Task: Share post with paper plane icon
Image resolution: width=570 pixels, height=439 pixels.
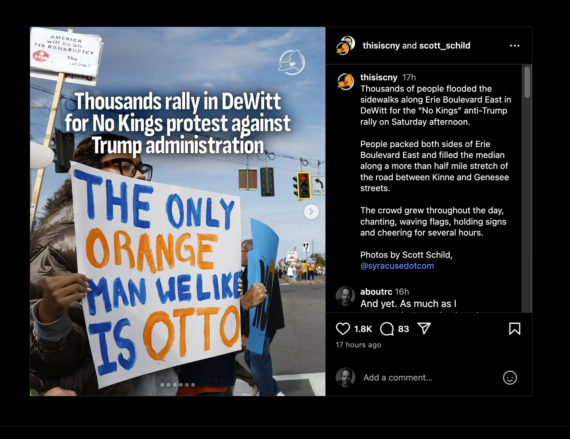Action: point(424,329)
